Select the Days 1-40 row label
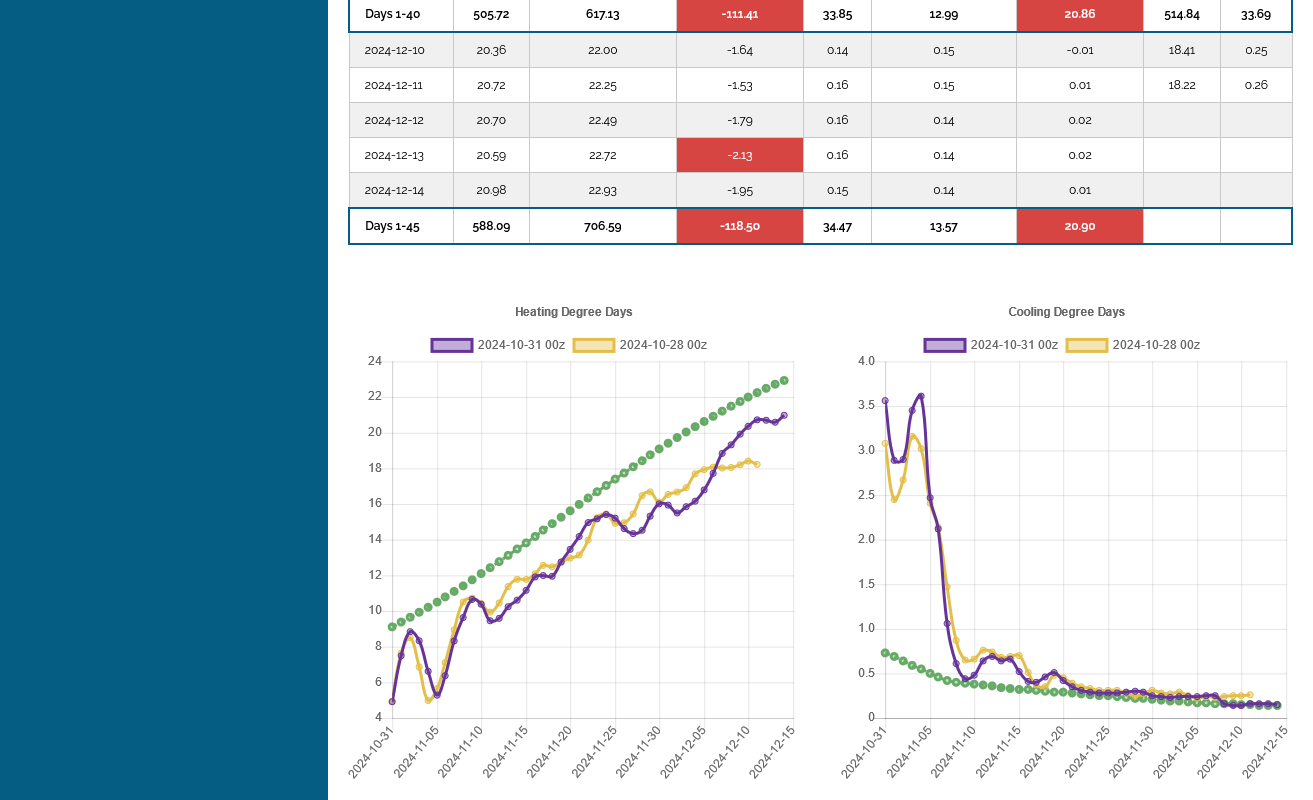The width and height of the screenshot is (1313, 800). click(x=392, y=14)
